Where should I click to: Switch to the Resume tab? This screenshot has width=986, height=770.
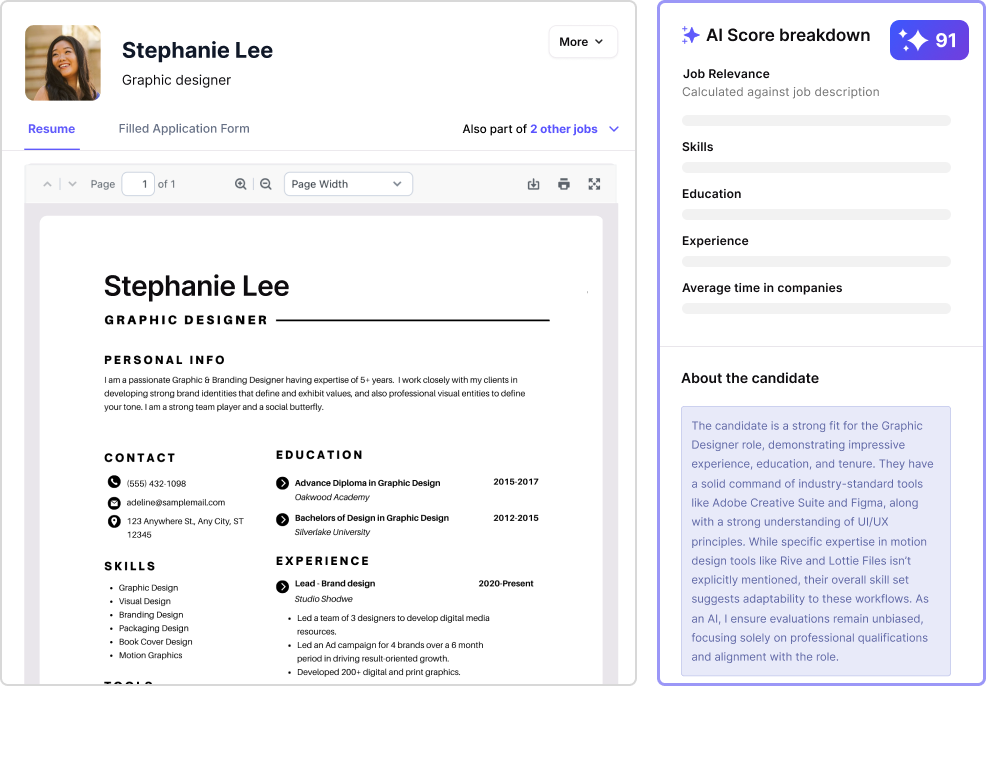coord(51,129)
